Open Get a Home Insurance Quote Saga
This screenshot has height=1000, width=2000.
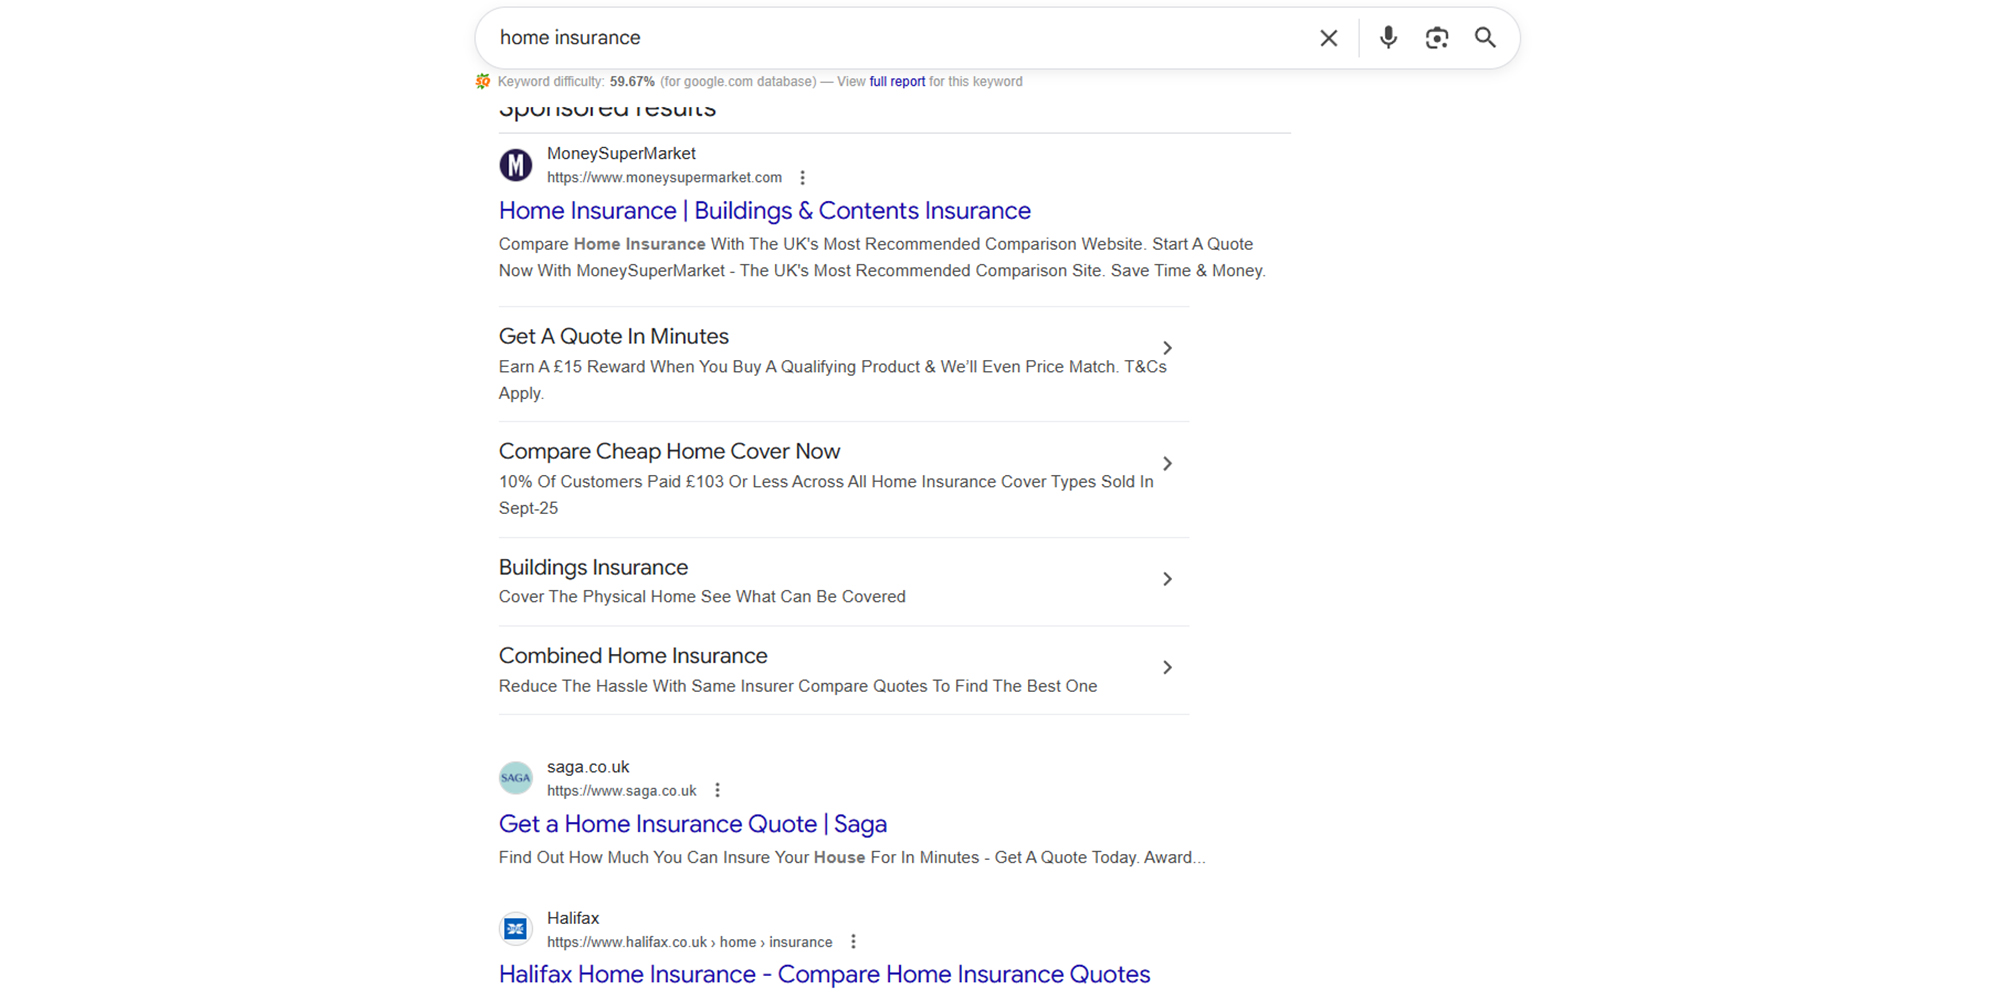point(692,824)
